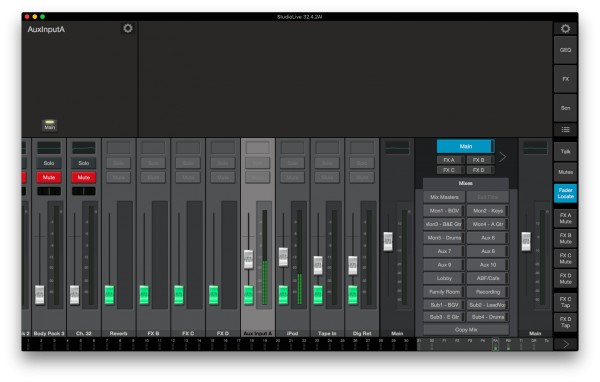Mute FX A with FX A Mute
Screen dimensions: 600x382
coord(565,218)
